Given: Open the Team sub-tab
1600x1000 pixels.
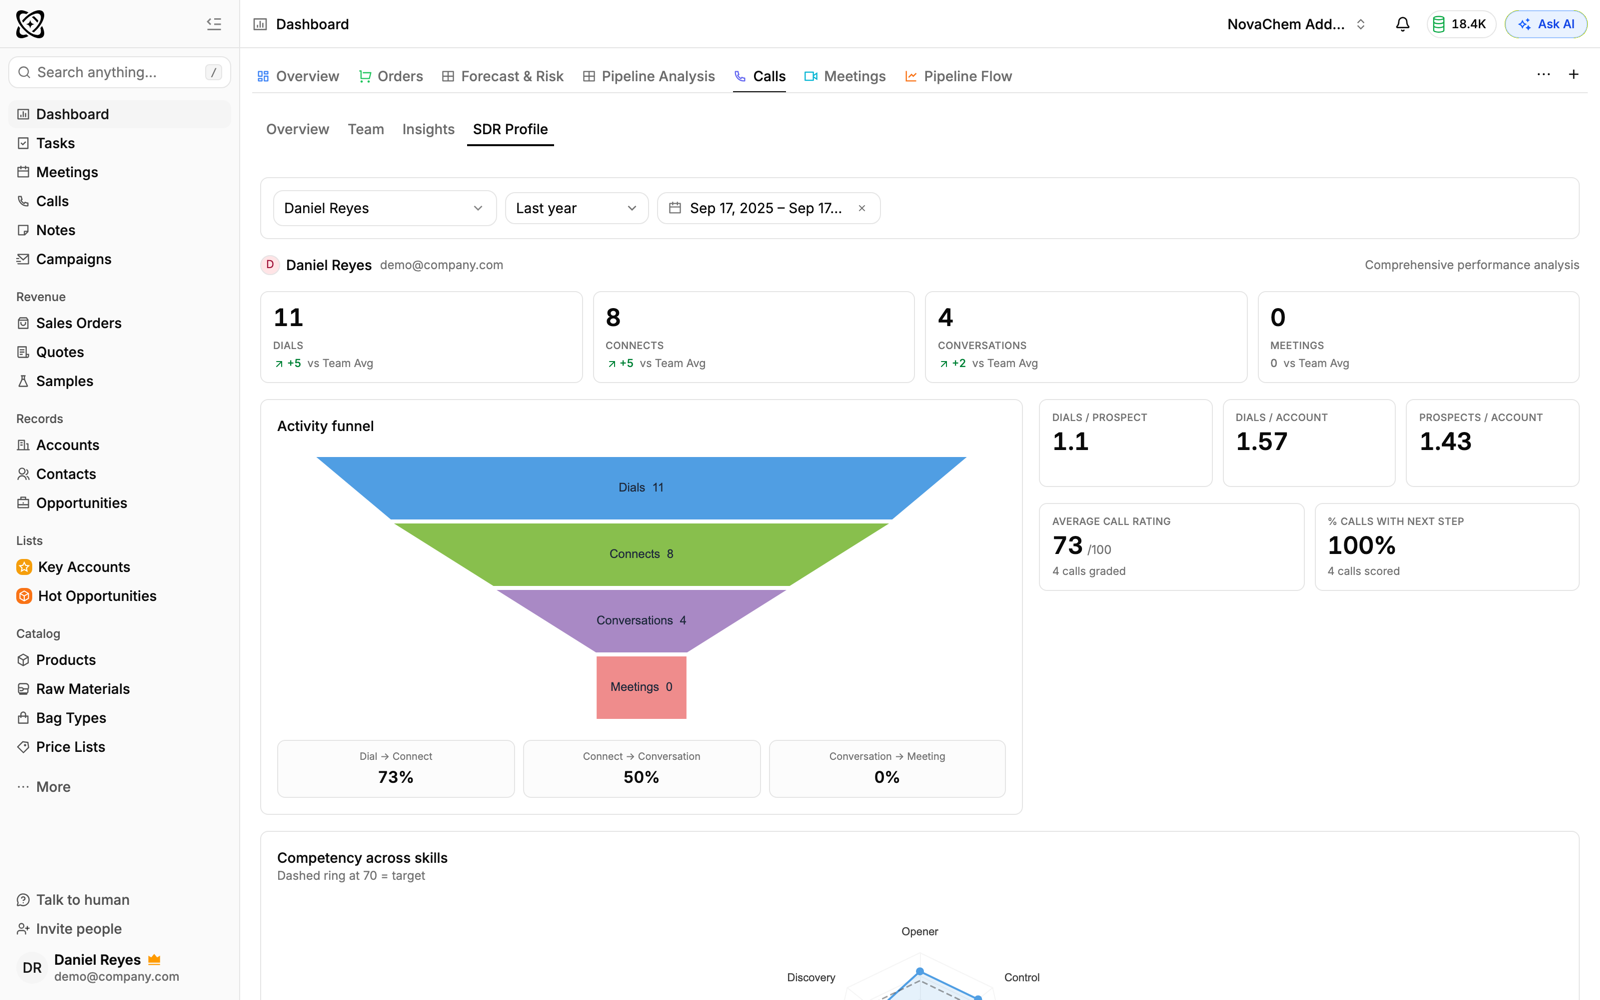Looking at the screenshot, I should click(366, 129).
